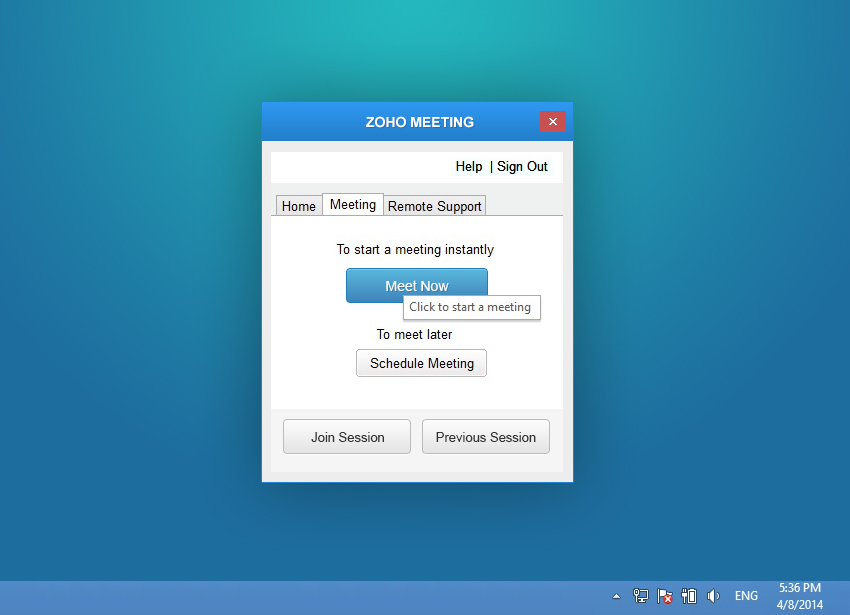Image resolution: width=850 pixels, height=615 pixels.
Task: Click the ZOHO MEETING title text
Action: pos(420,122)
